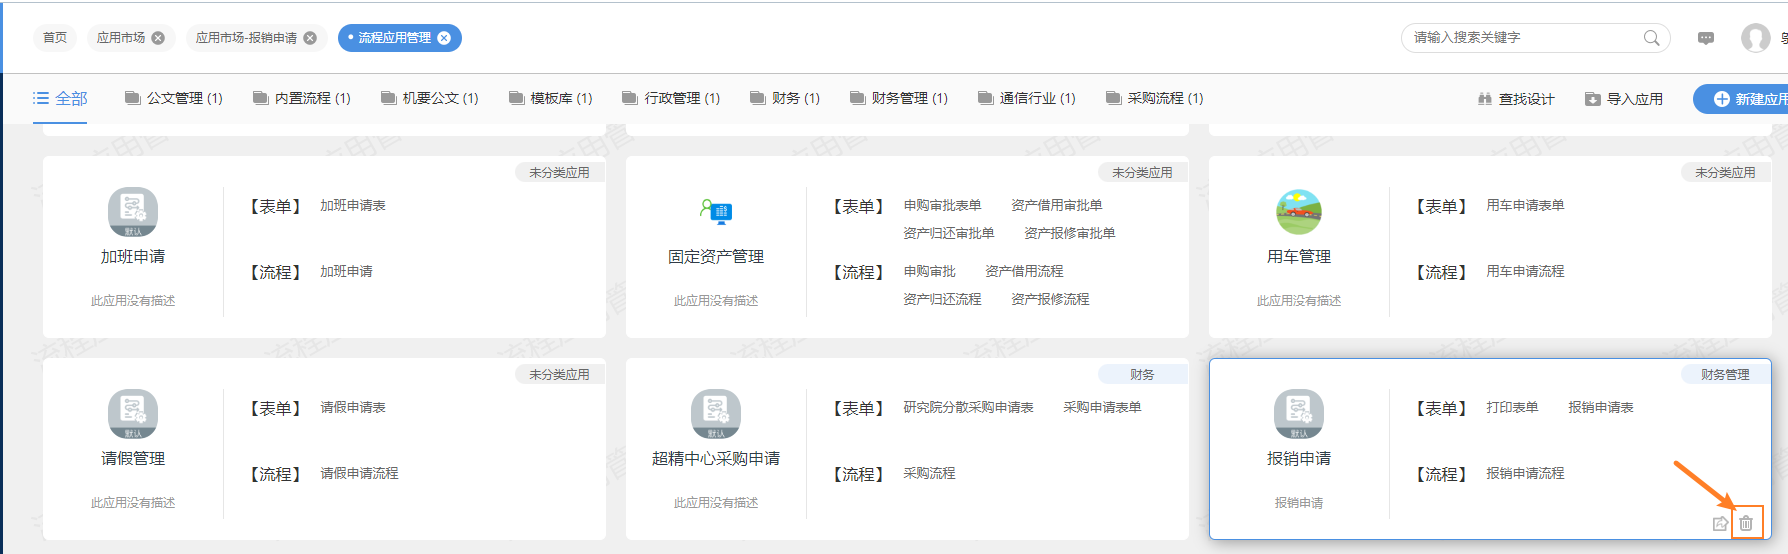Click the trash delete icon on 报销申请 card
Image resolution: width=1788 pixels, height=554 pixels.
click(x=1746, y=523)
